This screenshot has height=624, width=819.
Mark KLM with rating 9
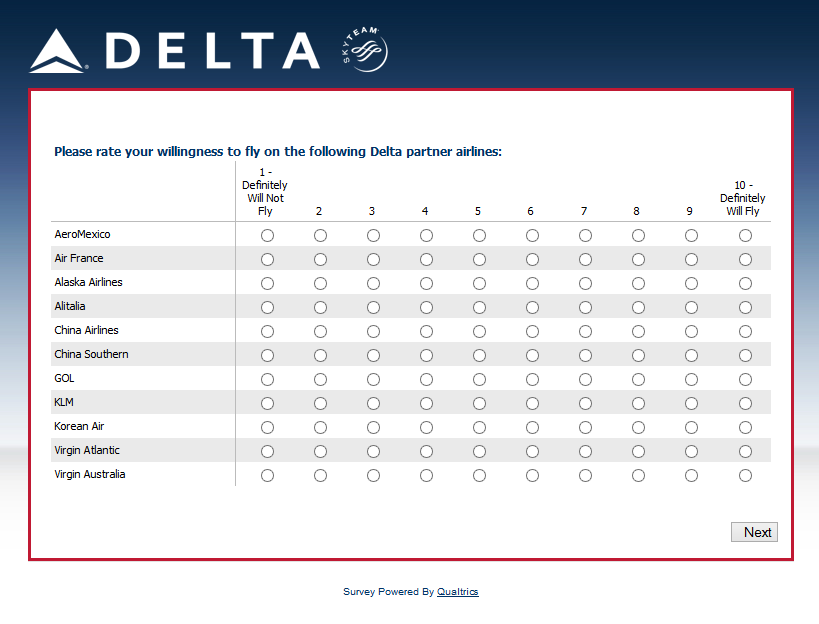(691, 404)
